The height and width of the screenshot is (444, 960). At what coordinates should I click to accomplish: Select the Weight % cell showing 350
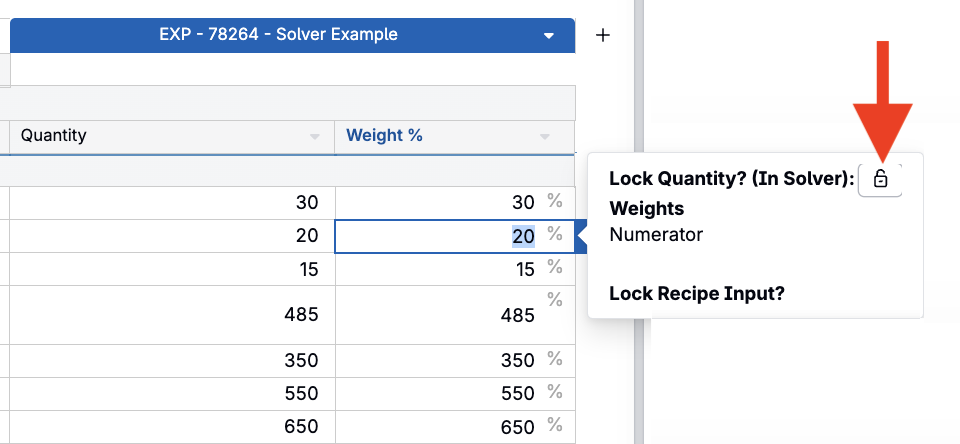point(455,361)
